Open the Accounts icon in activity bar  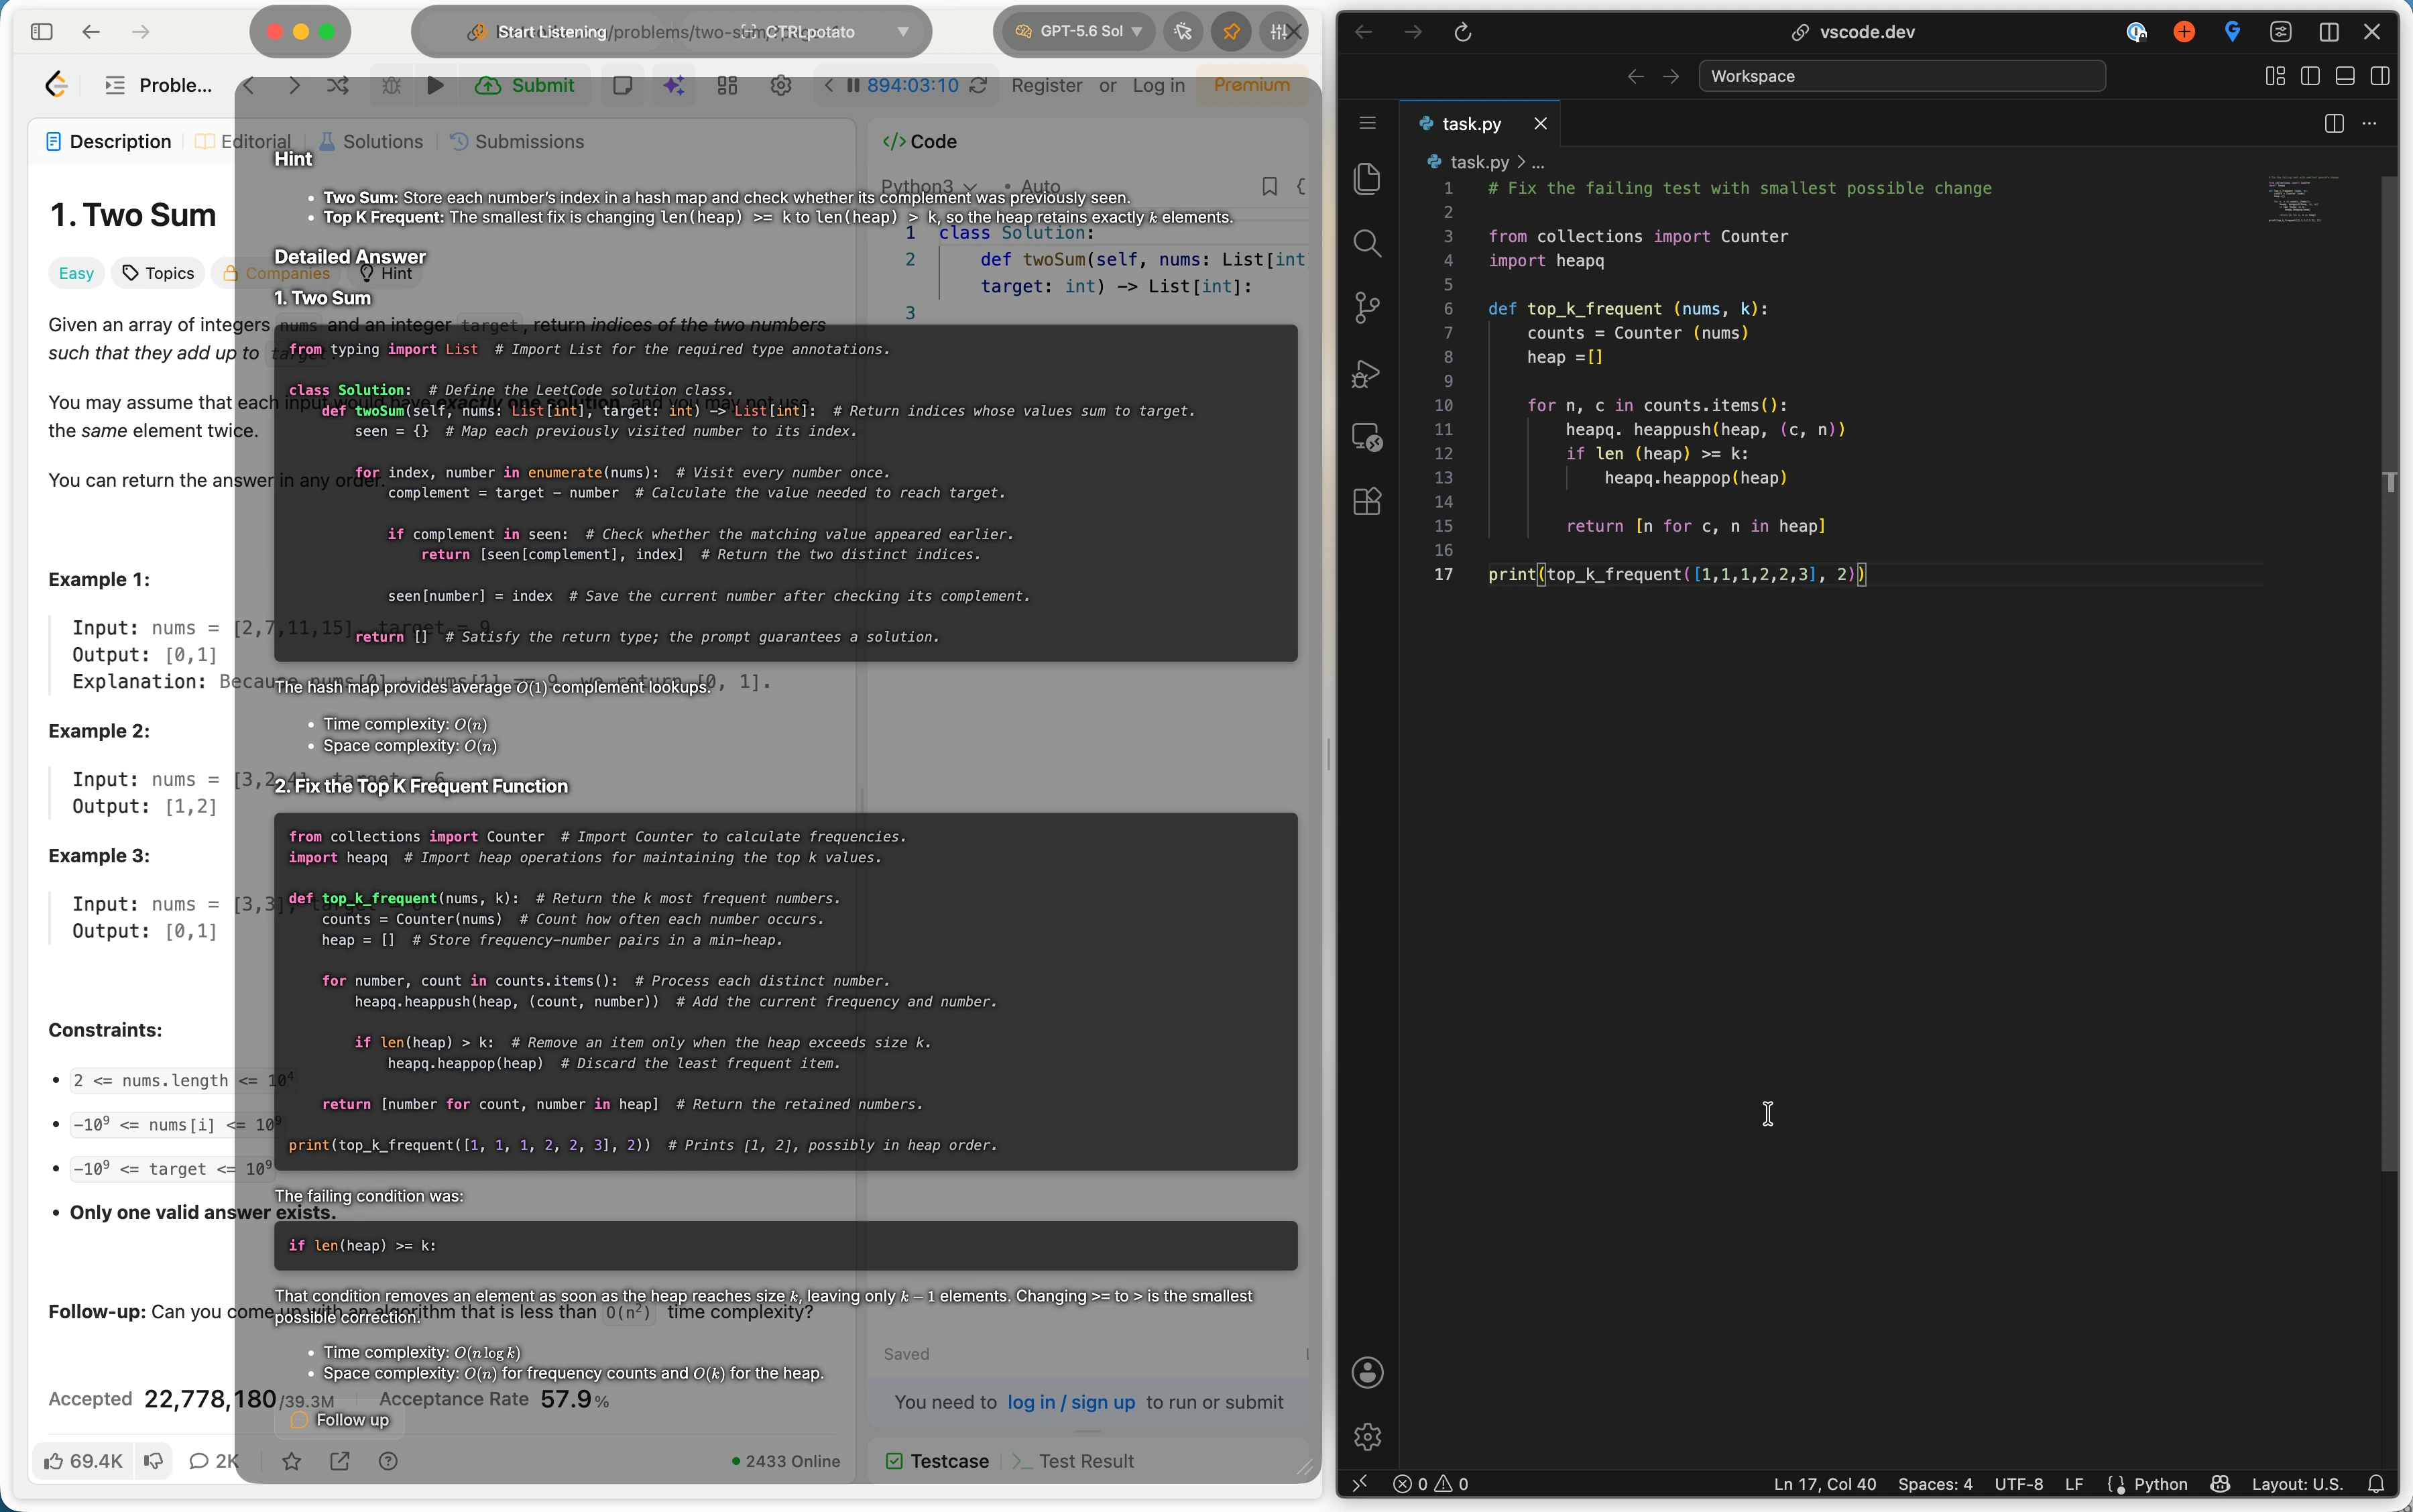pyautogui.click(x=1367, y=1373)
